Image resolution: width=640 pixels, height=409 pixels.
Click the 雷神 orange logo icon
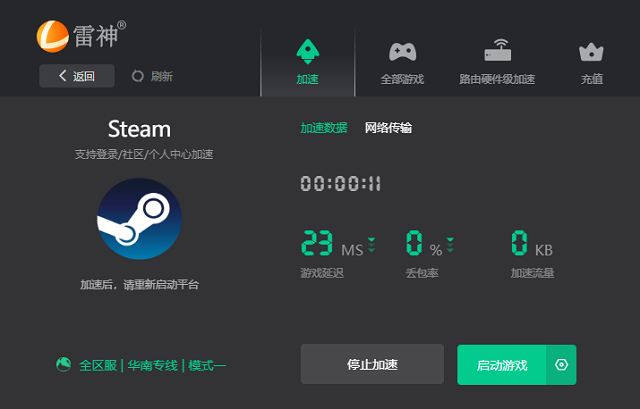(x=53, y=36)
